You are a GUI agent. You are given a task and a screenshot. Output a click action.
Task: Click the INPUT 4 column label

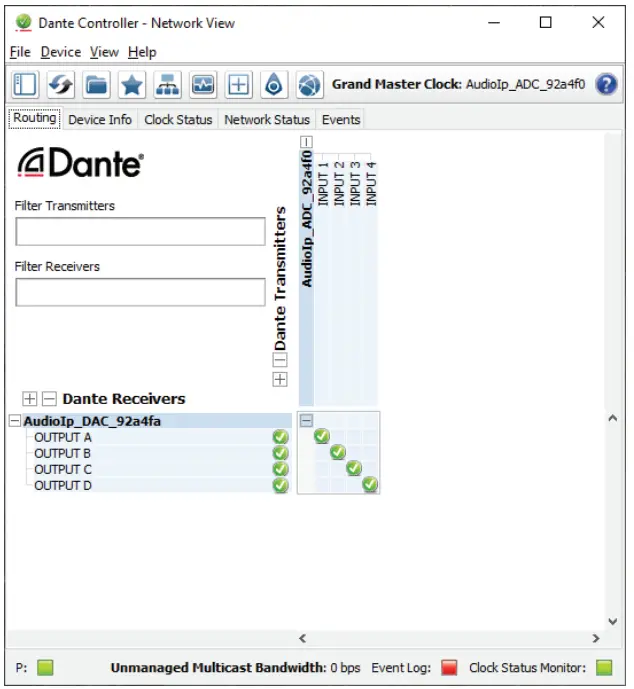point(371,184)
